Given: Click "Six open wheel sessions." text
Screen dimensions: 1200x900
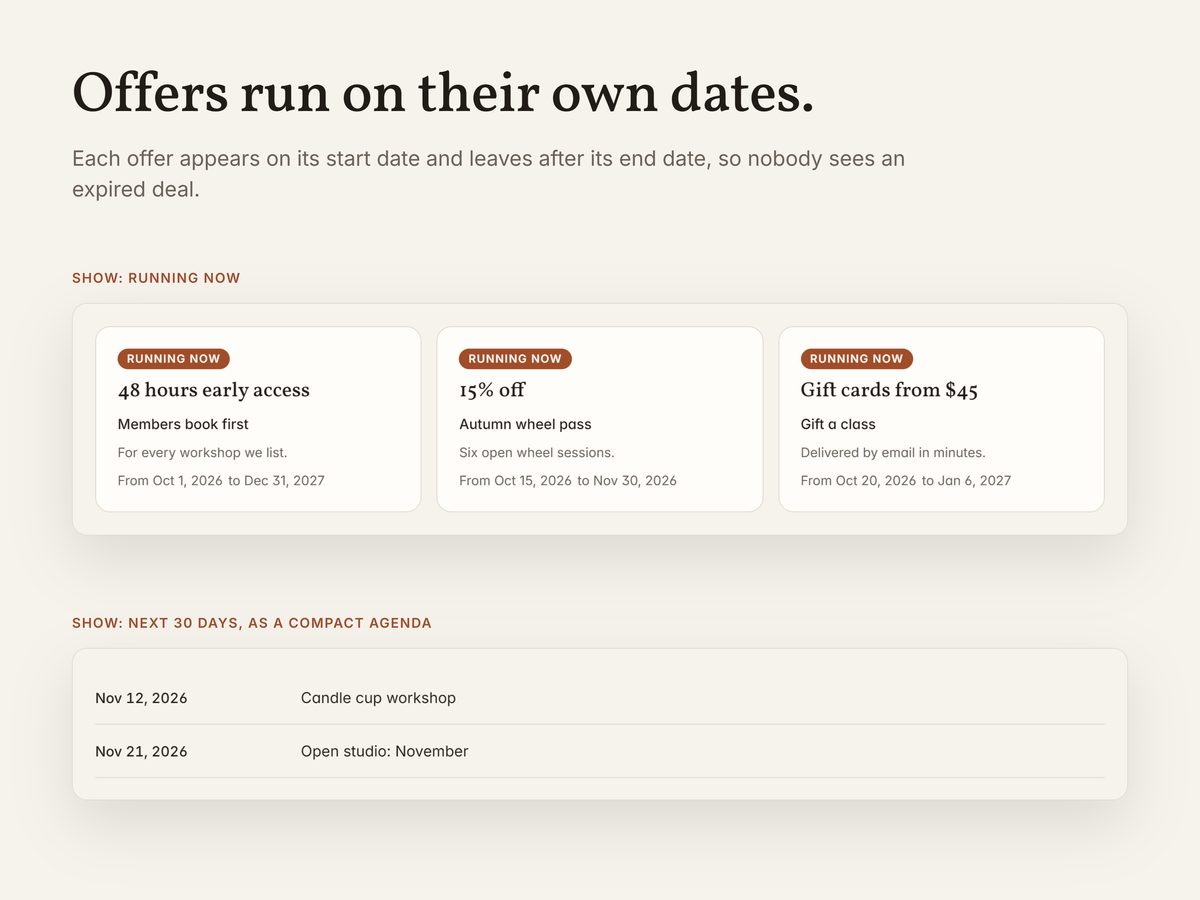Looking at the screenshot, I should 537,453.
